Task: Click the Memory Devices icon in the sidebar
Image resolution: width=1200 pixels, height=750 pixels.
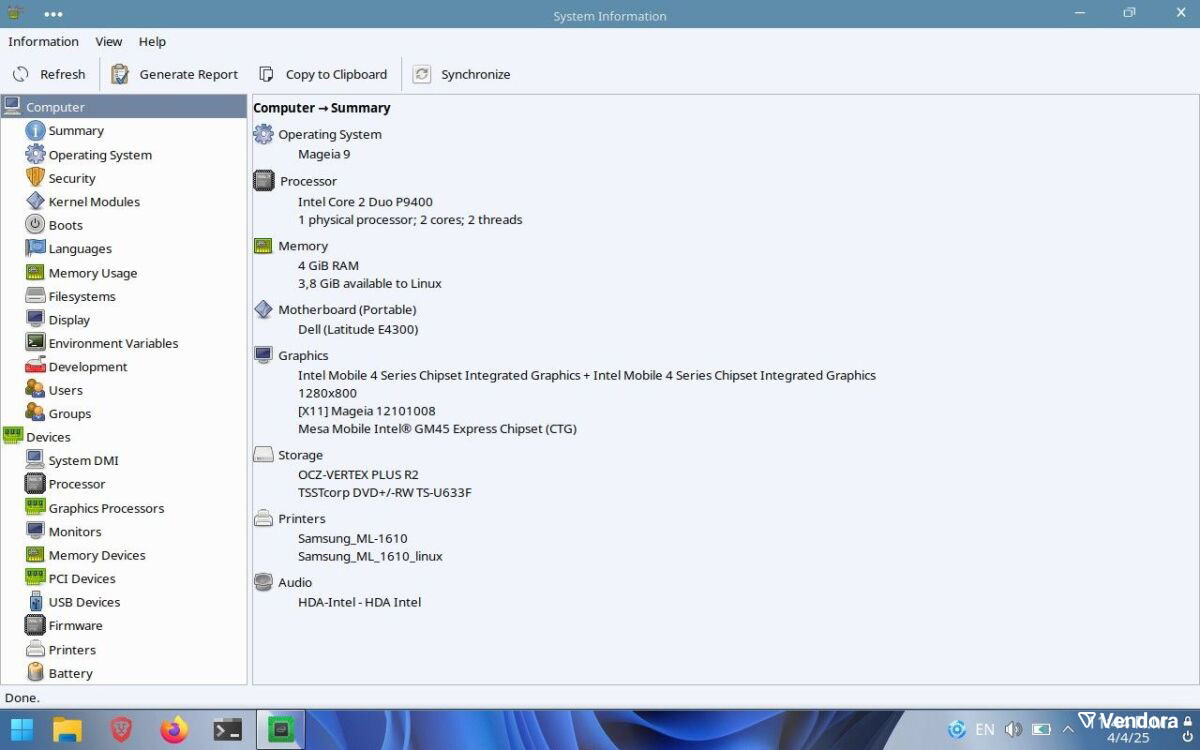Action: pyautogui.click(x=35, y=555)
